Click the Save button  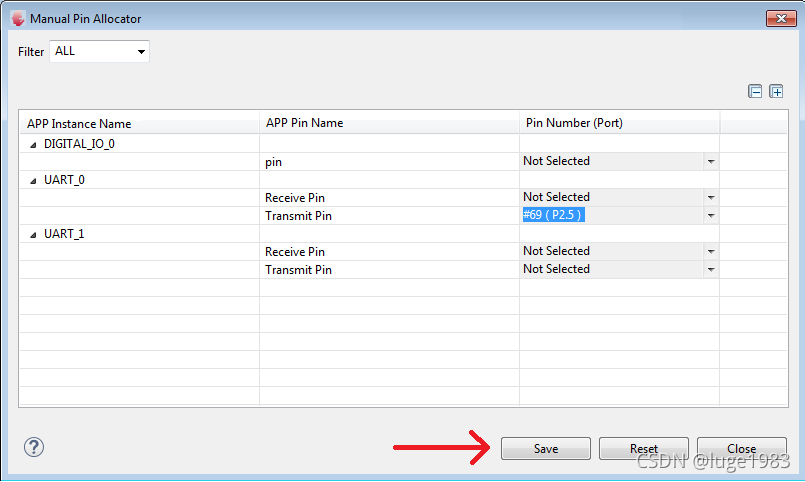tap(546, 449)
